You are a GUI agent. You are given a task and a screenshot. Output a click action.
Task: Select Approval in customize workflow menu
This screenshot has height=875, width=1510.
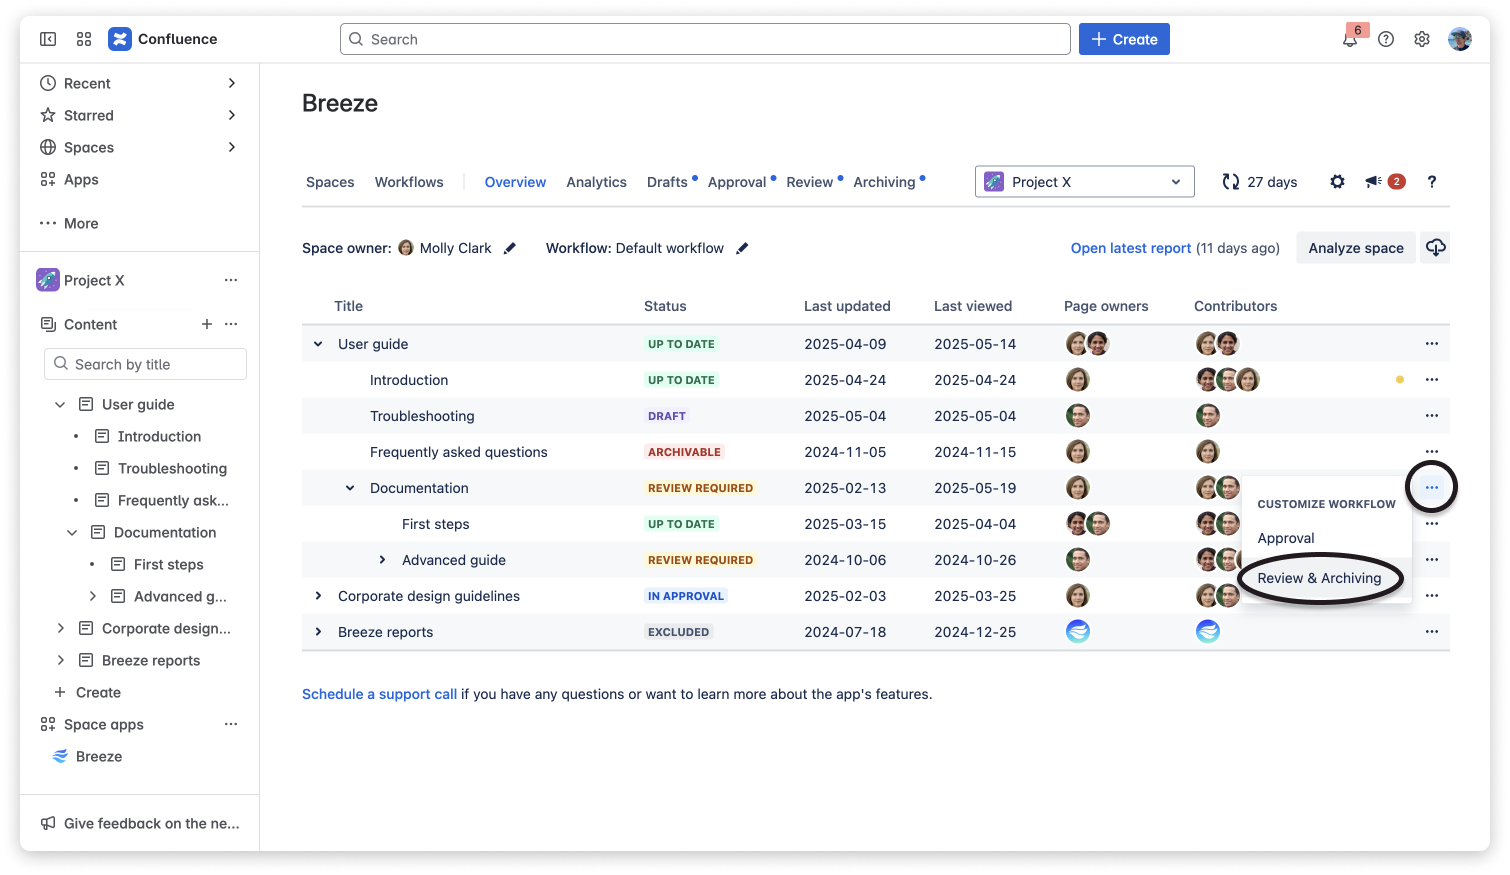1286,538
